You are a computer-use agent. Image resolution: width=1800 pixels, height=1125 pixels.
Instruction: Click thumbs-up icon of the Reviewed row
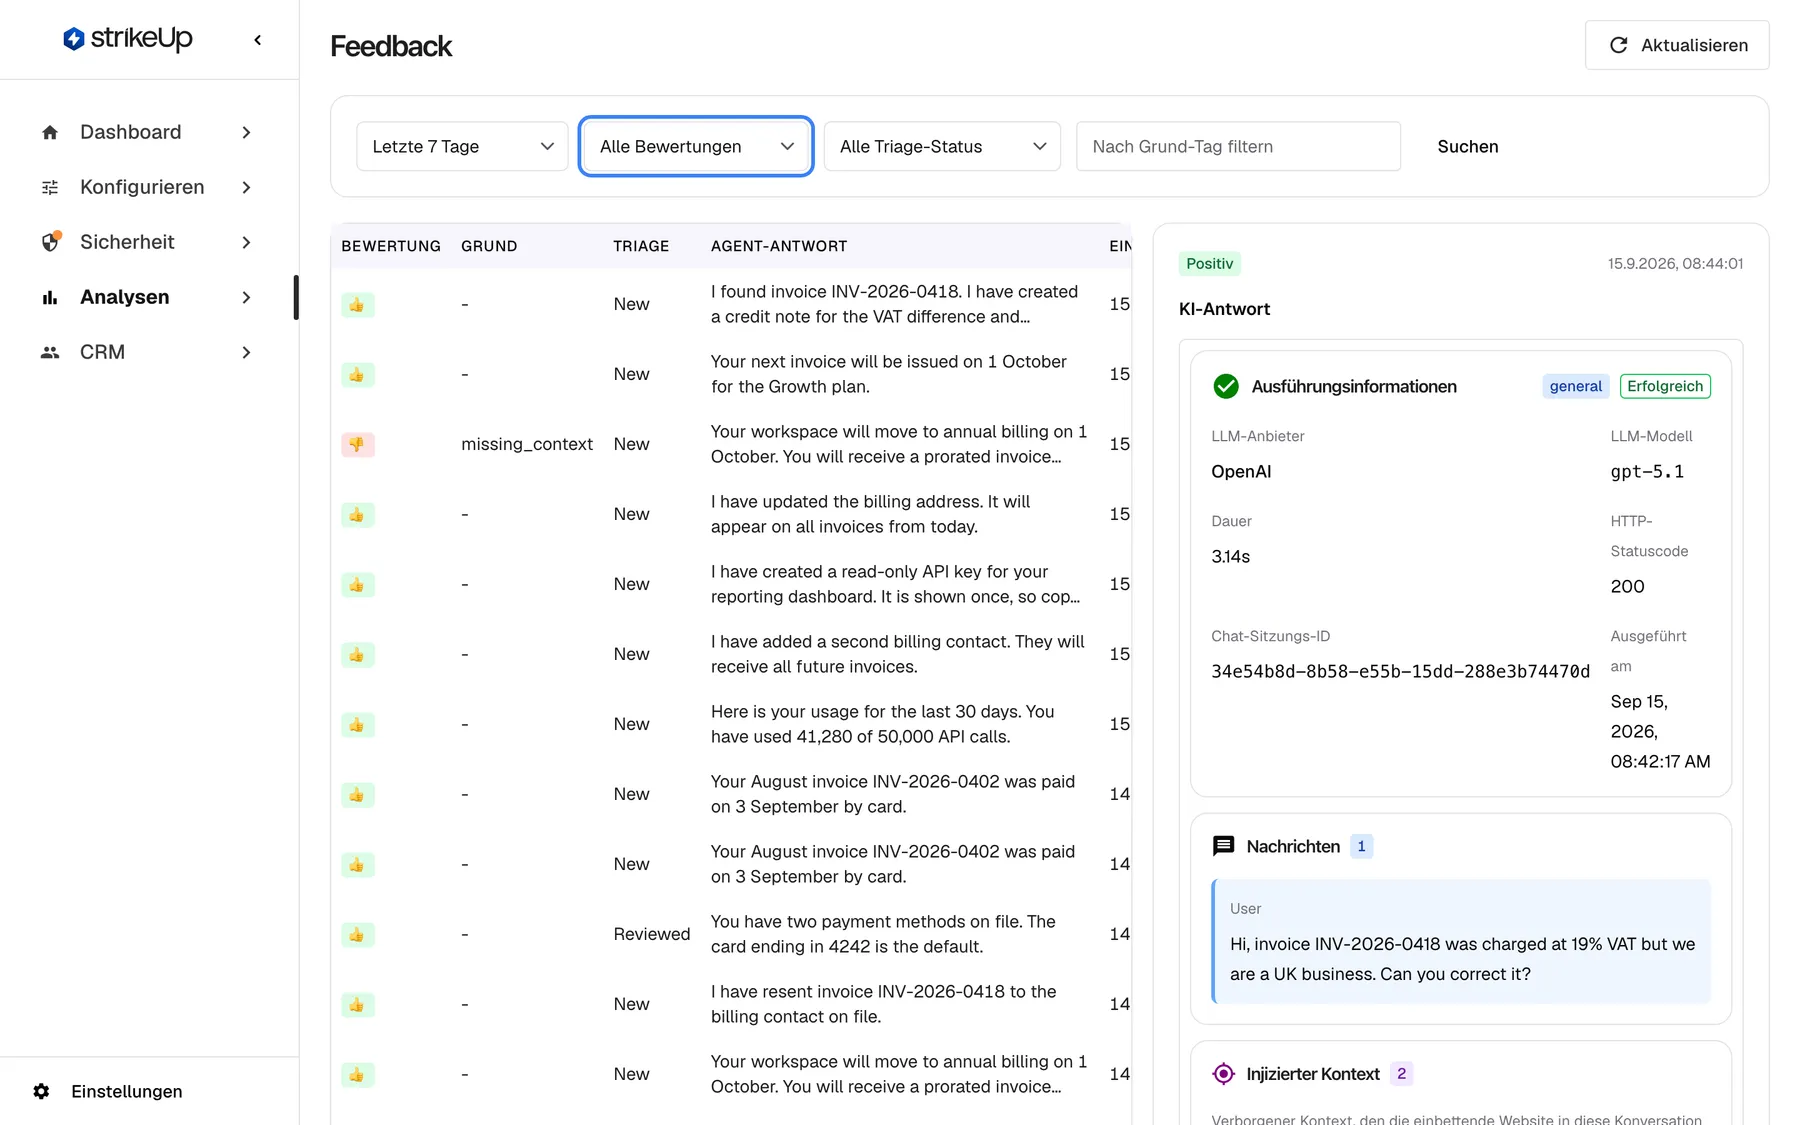357,934
